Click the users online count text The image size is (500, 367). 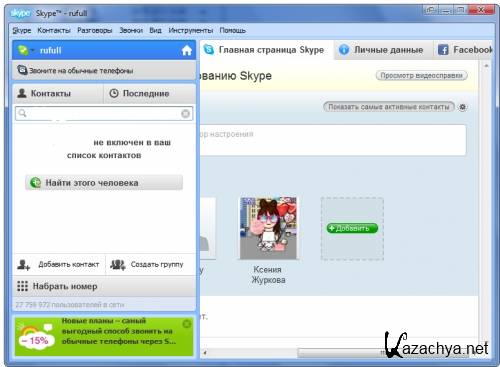click(x=69, y=305)
